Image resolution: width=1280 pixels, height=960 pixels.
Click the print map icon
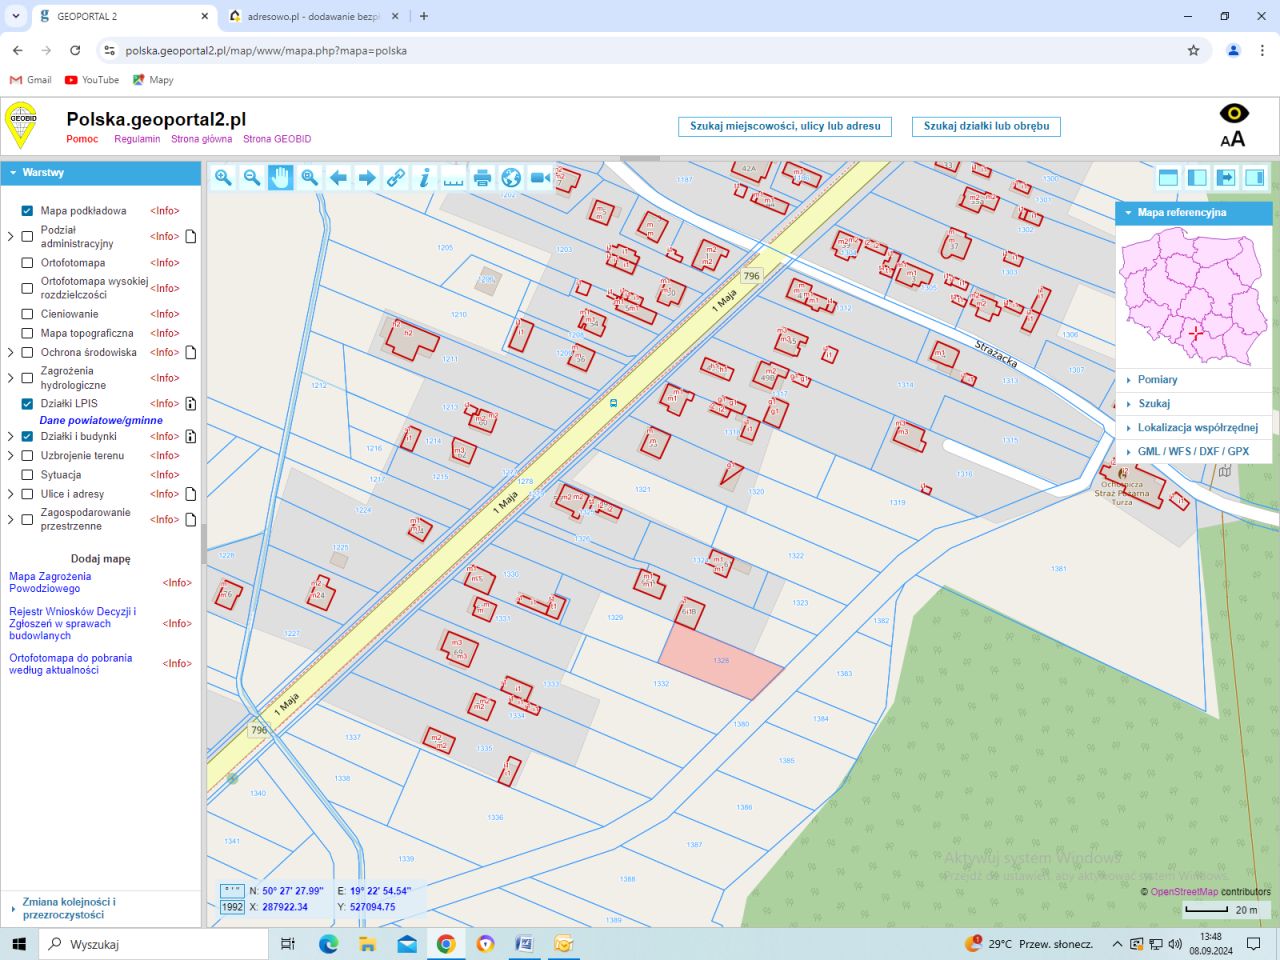click(x=482, y=178)
